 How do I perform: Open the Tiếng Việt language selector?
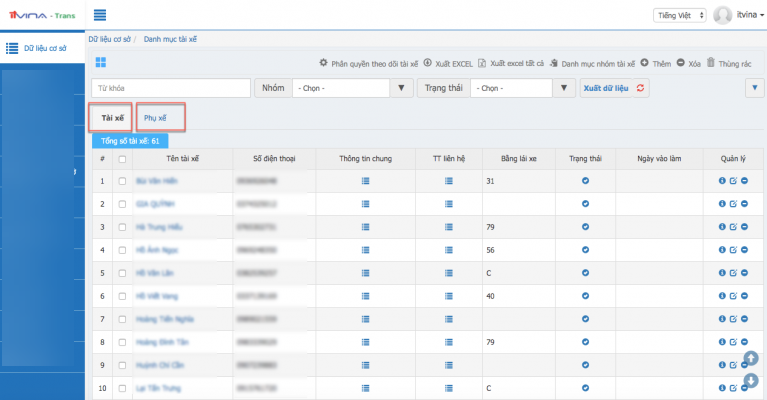[680, 15]
